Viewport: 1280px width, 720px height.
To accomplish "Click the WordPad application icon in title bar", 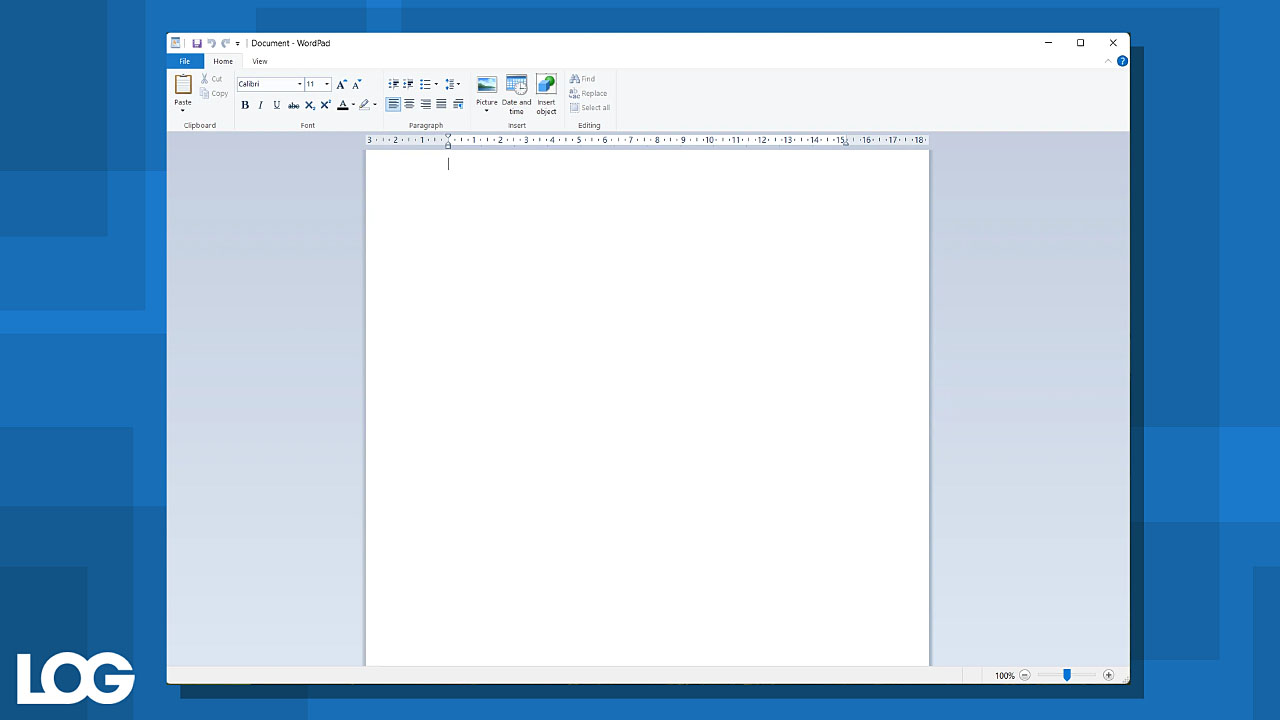I will tap(176, 43).
